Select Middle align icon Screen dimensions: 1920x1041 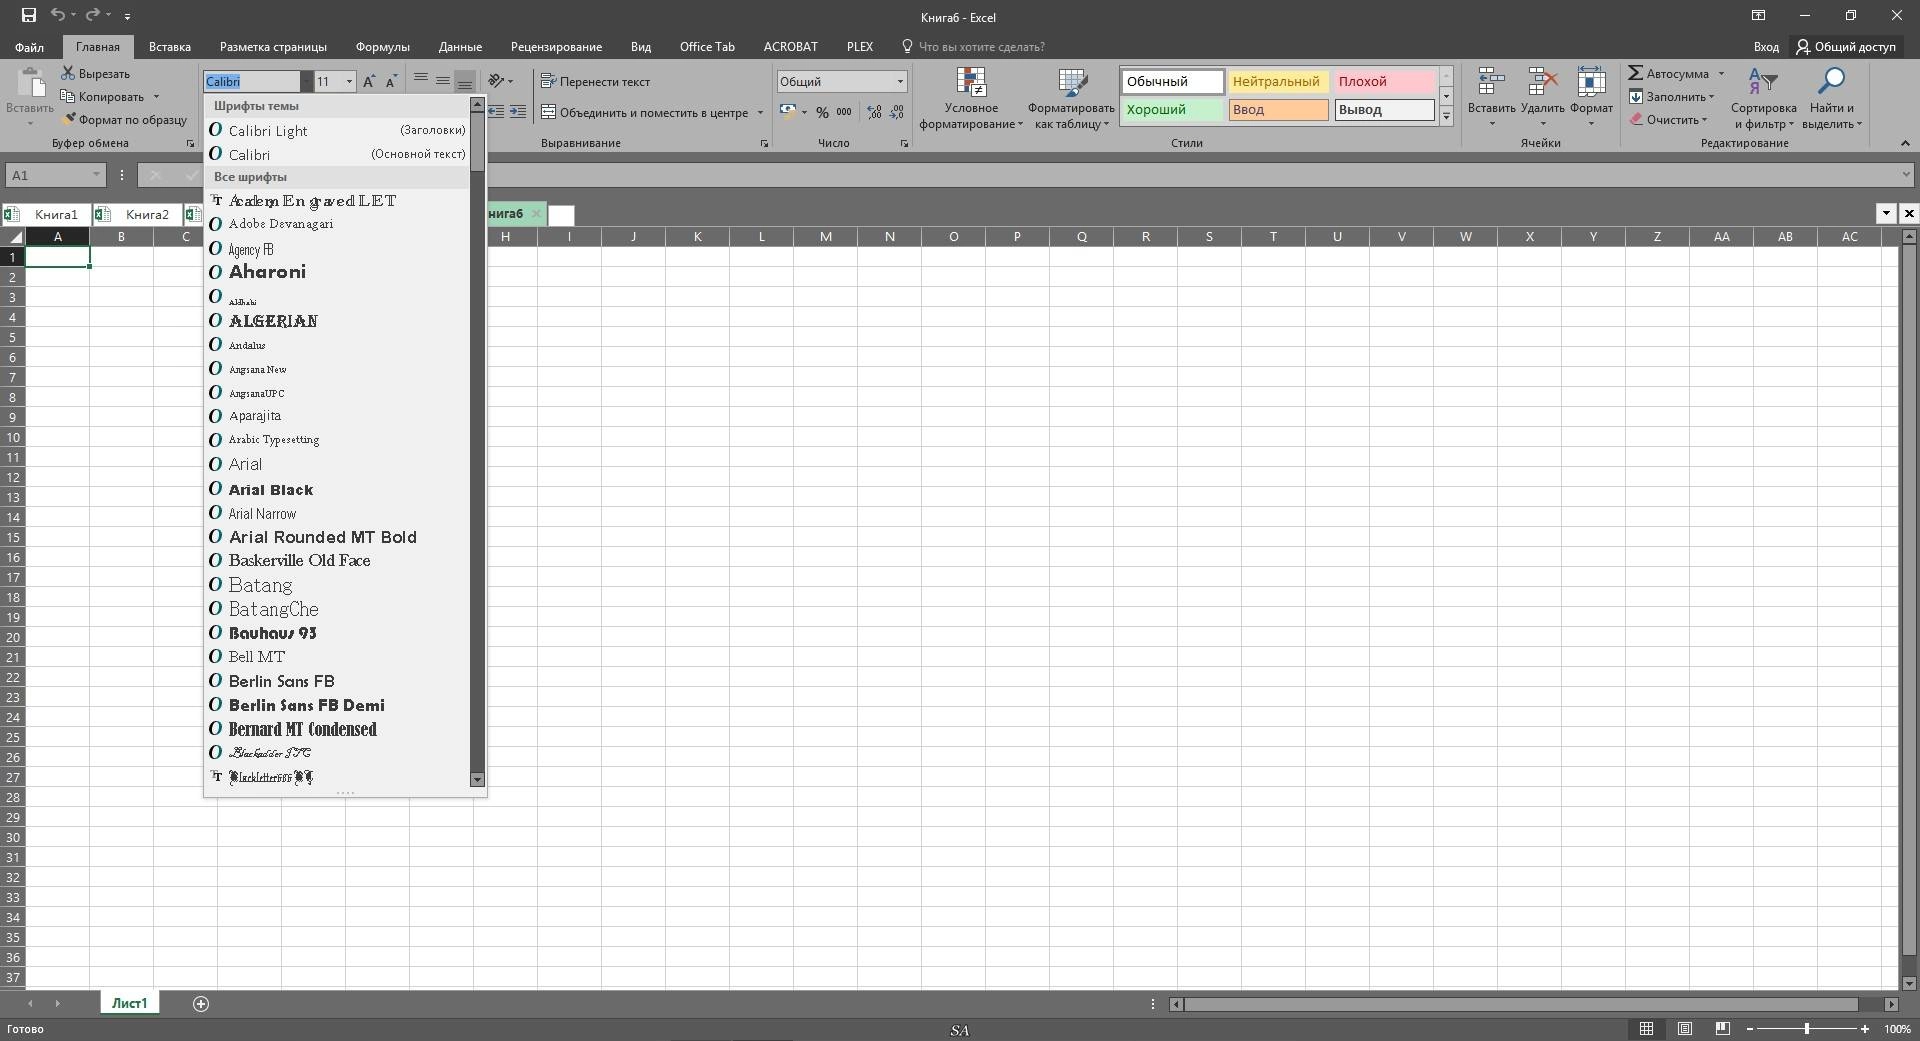pos(443,80)
